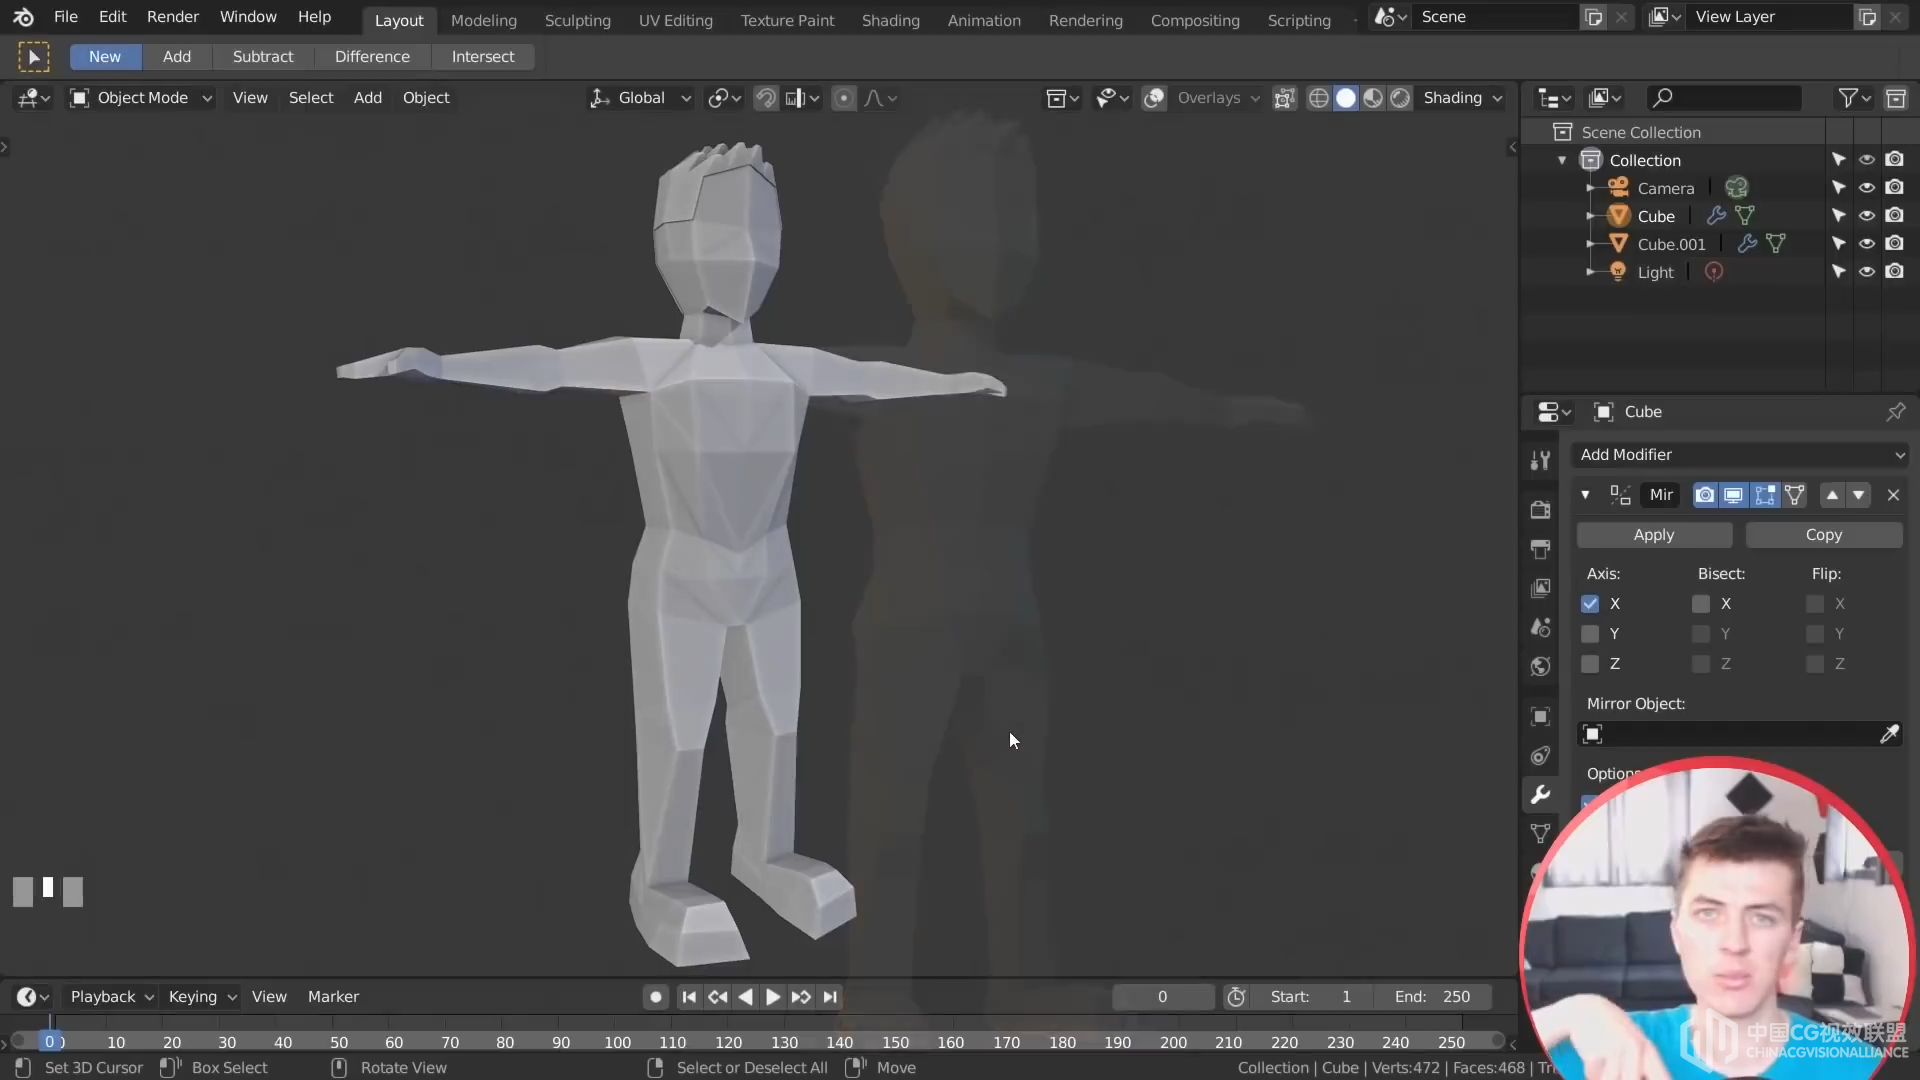
Task: Open the viewport Object menu
Action: click(x=426, y=98)
